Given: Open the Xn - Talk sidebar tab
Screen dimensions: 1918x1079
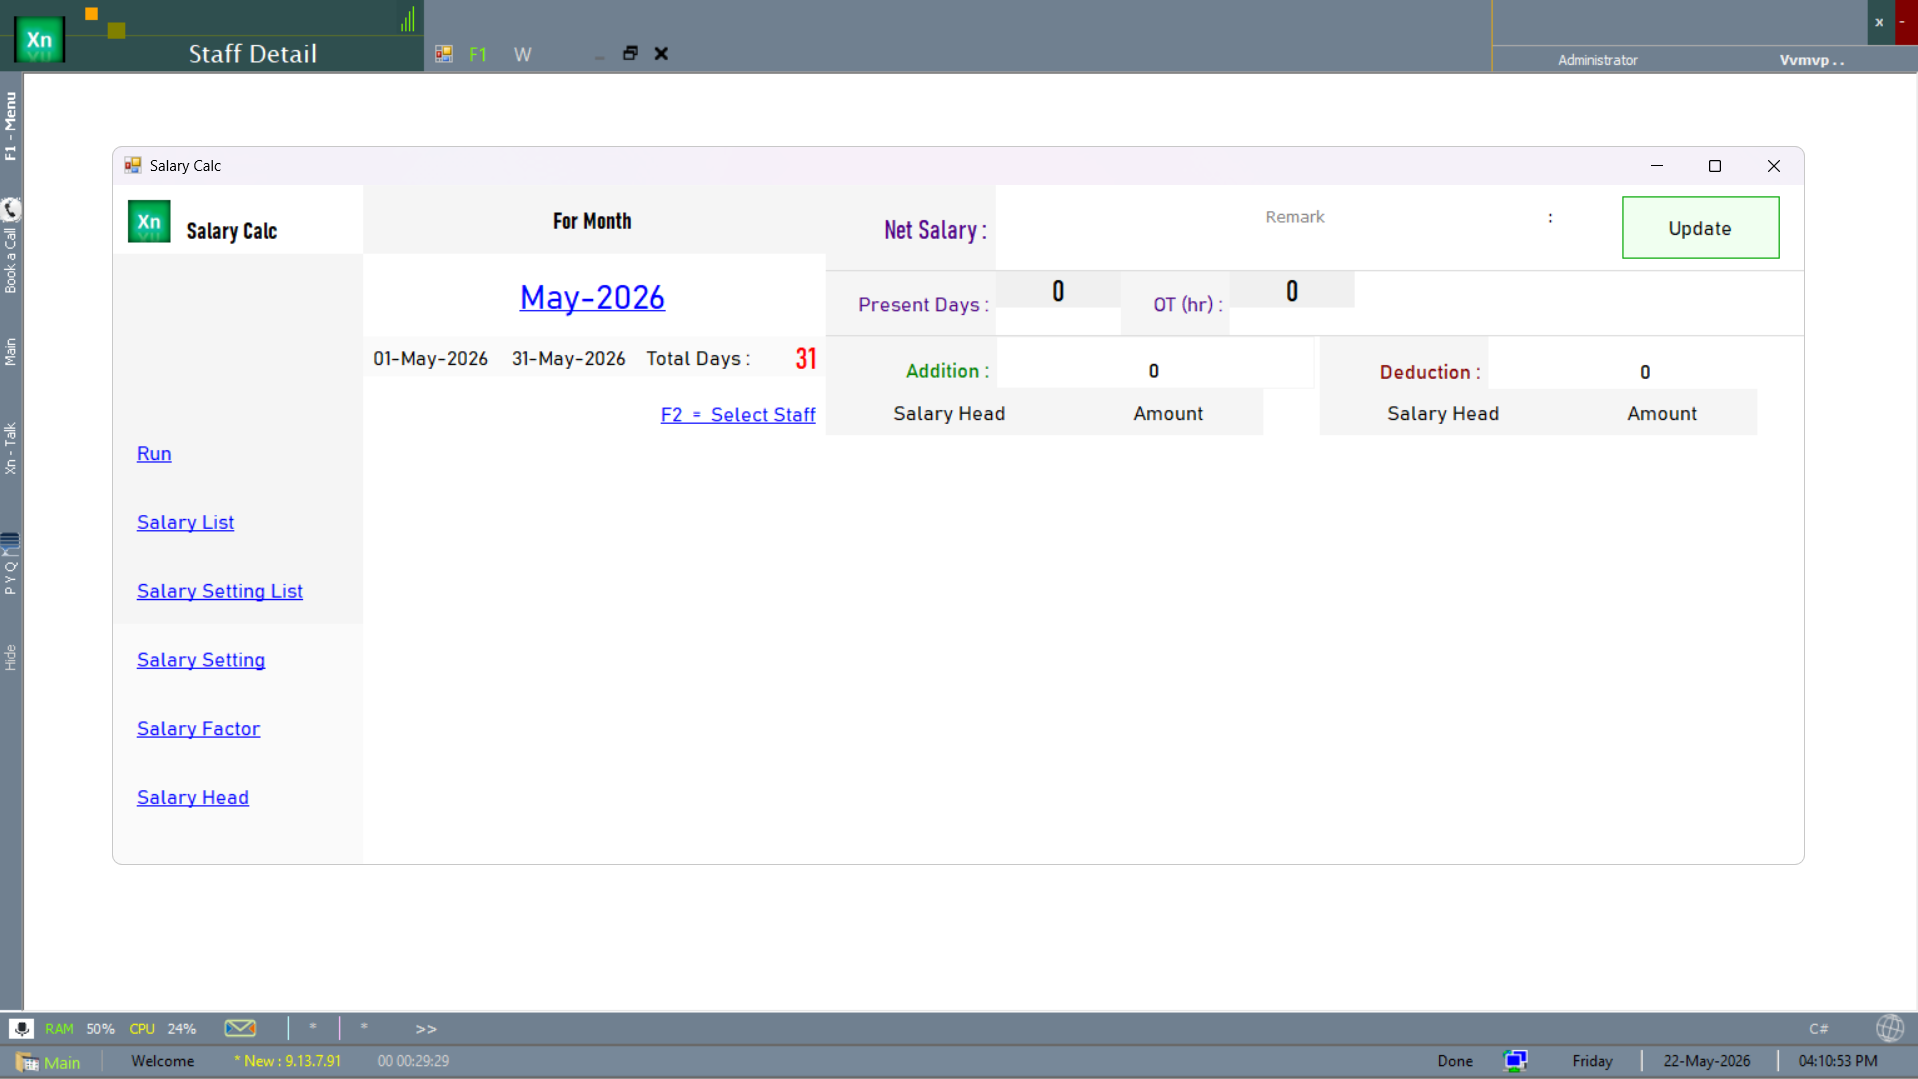Looking at the screenshot, I should [x=11, y=448].
